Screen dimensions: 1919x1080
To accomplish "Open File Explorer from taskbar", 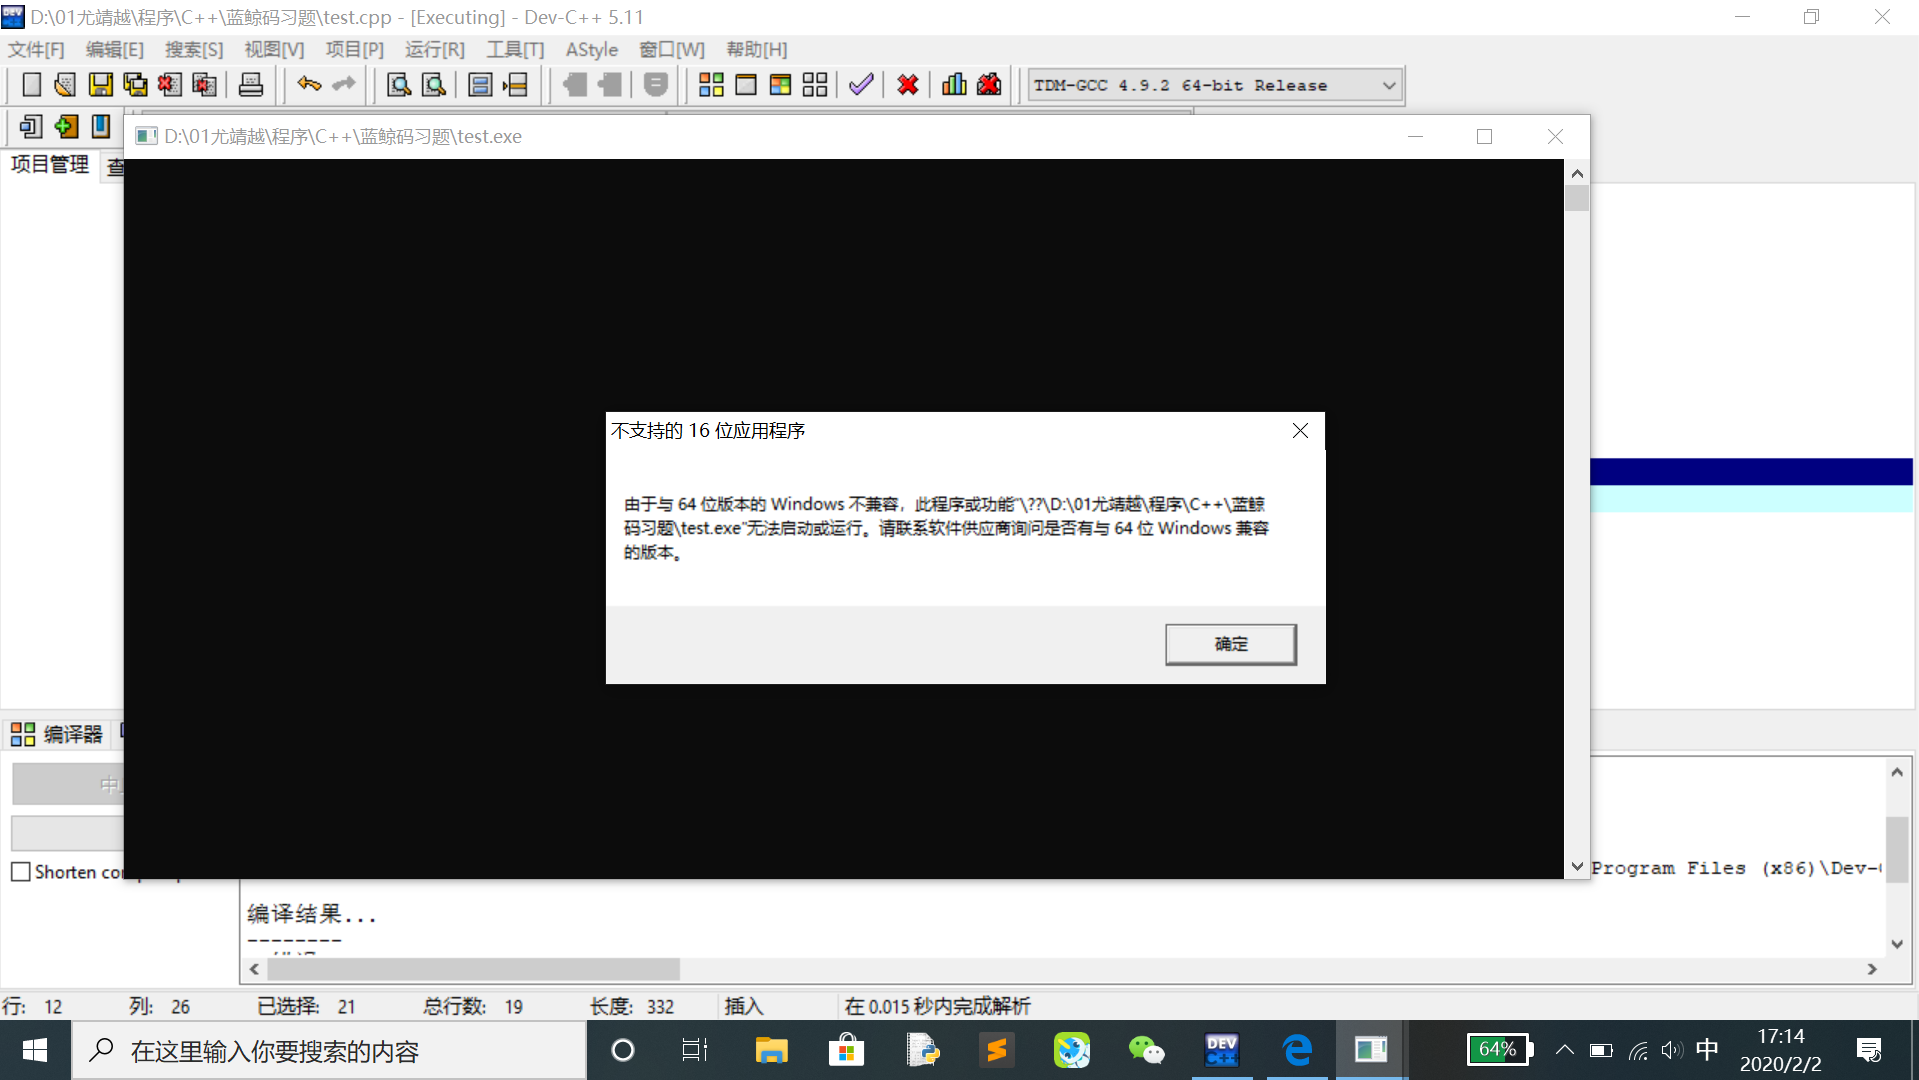I will (771, 1050).
